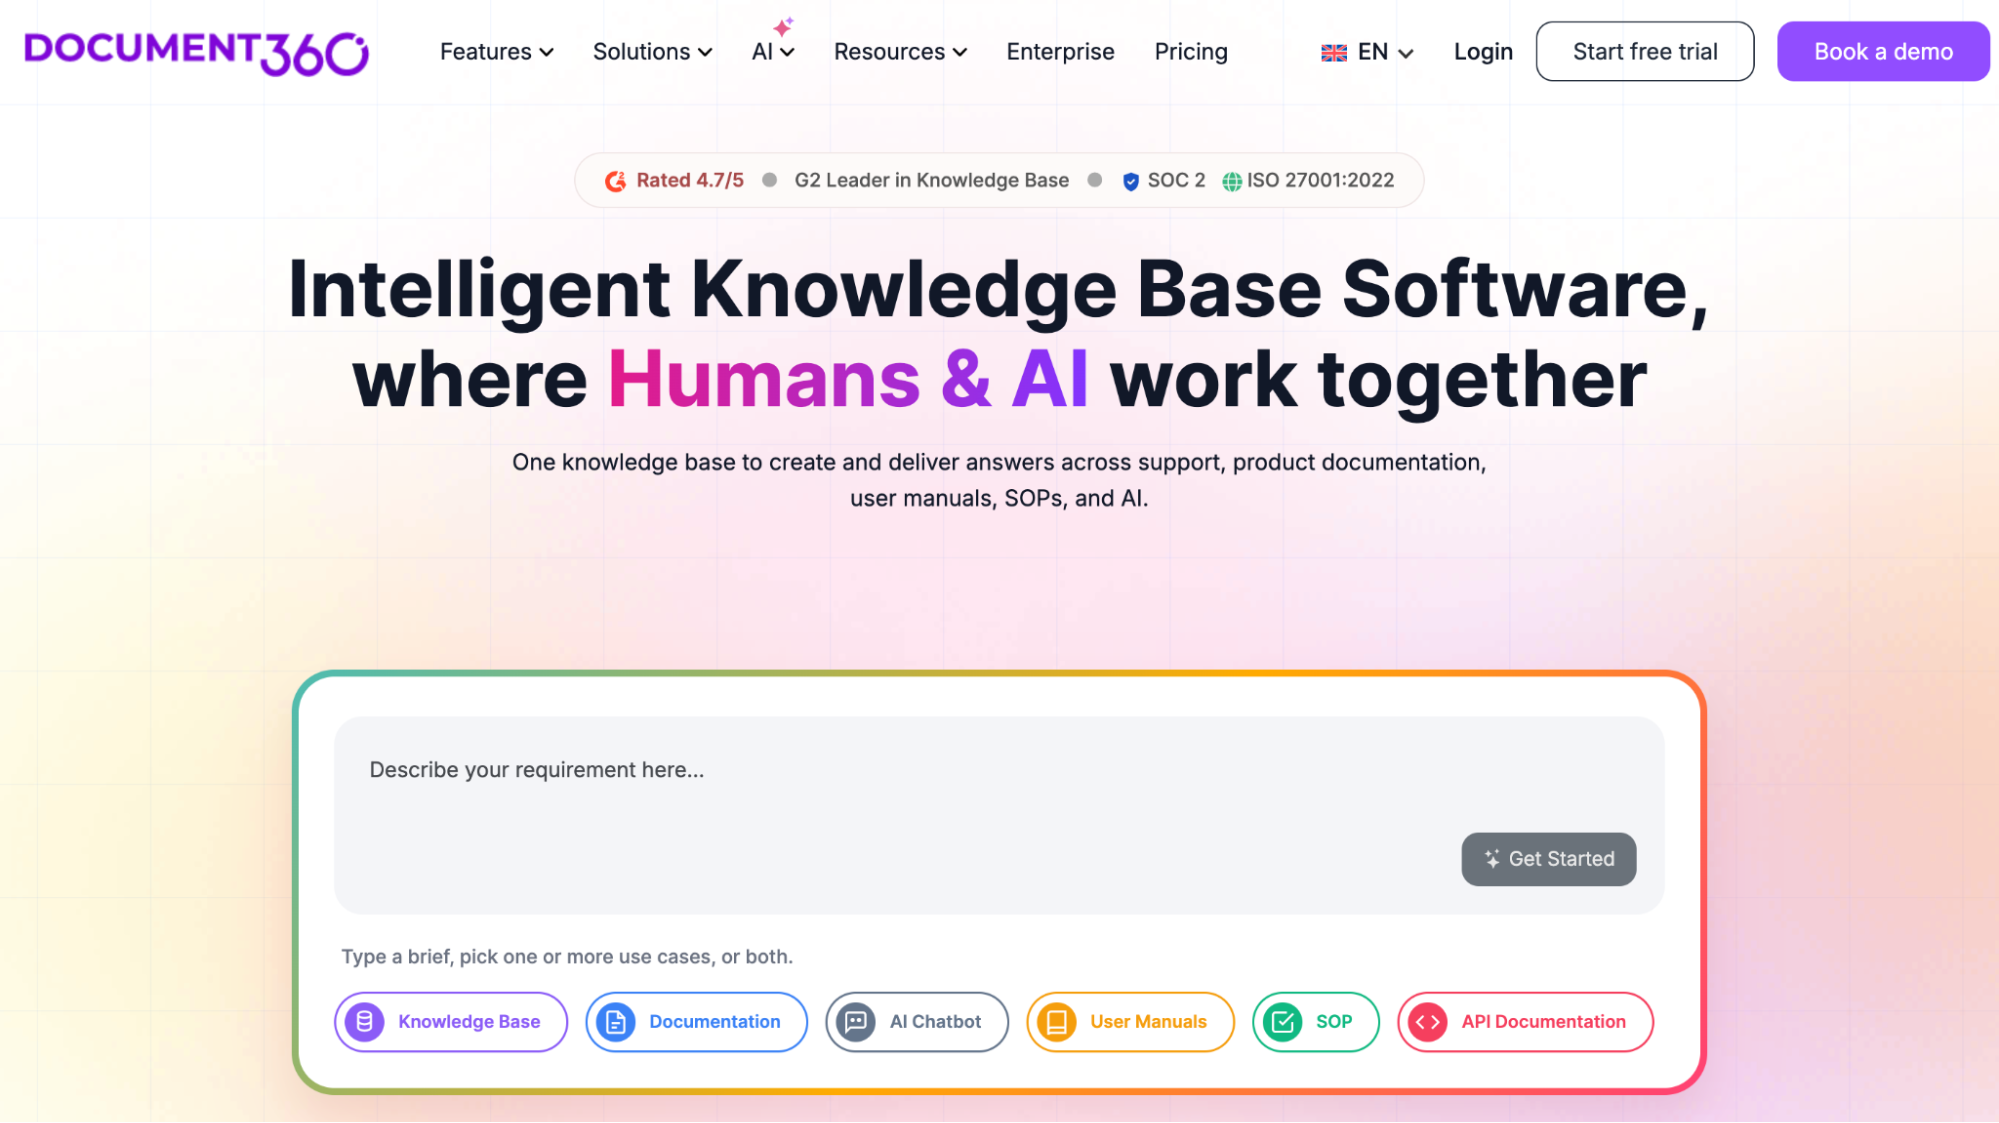Image resolution: width=1999 pixels, height=1123 pixels.
Task: Expand the Solutions dropdown menu
Action: click(653, 52)
